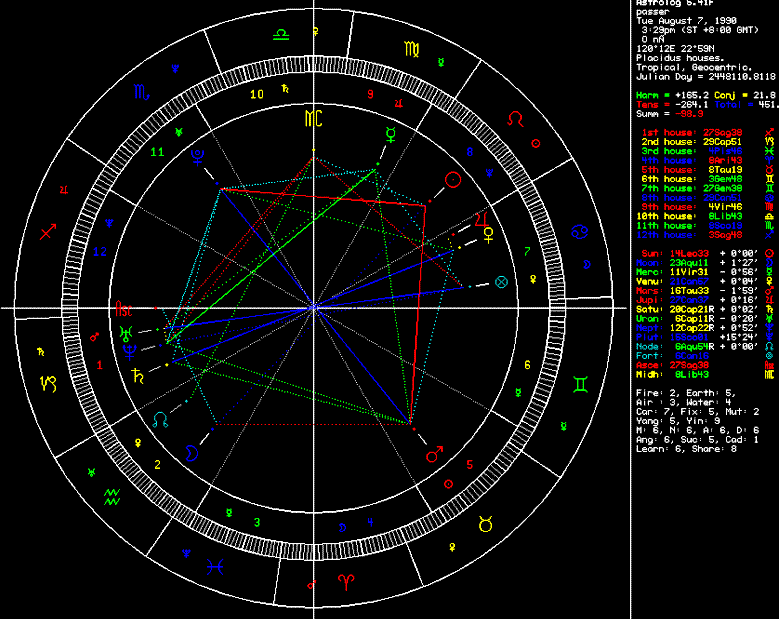Select the large Mars glyph inside the chart

(x=434, y=454)
